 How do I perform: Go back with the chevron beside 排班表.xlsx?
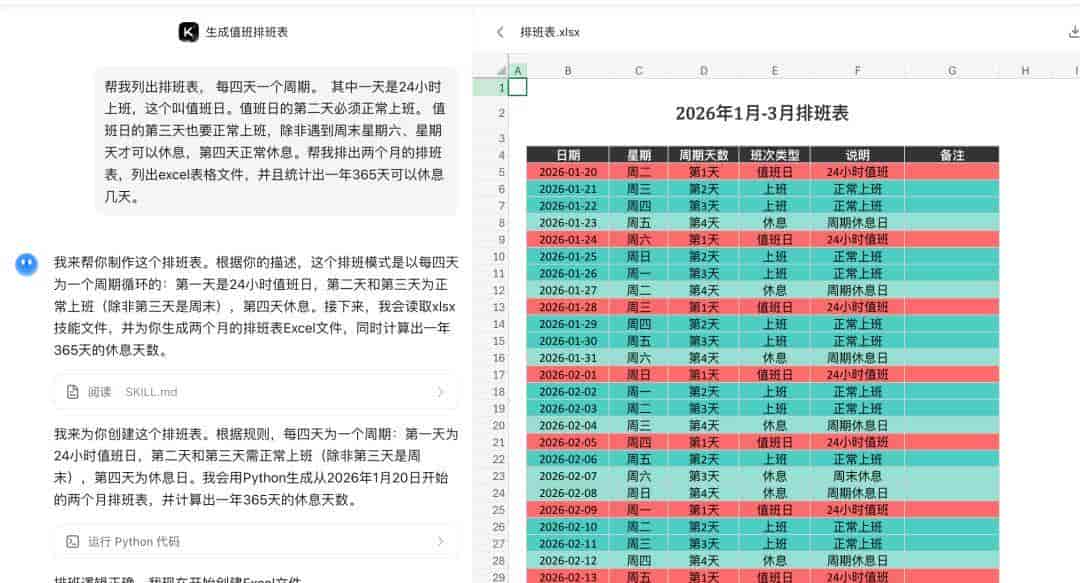tap(500, 32)
